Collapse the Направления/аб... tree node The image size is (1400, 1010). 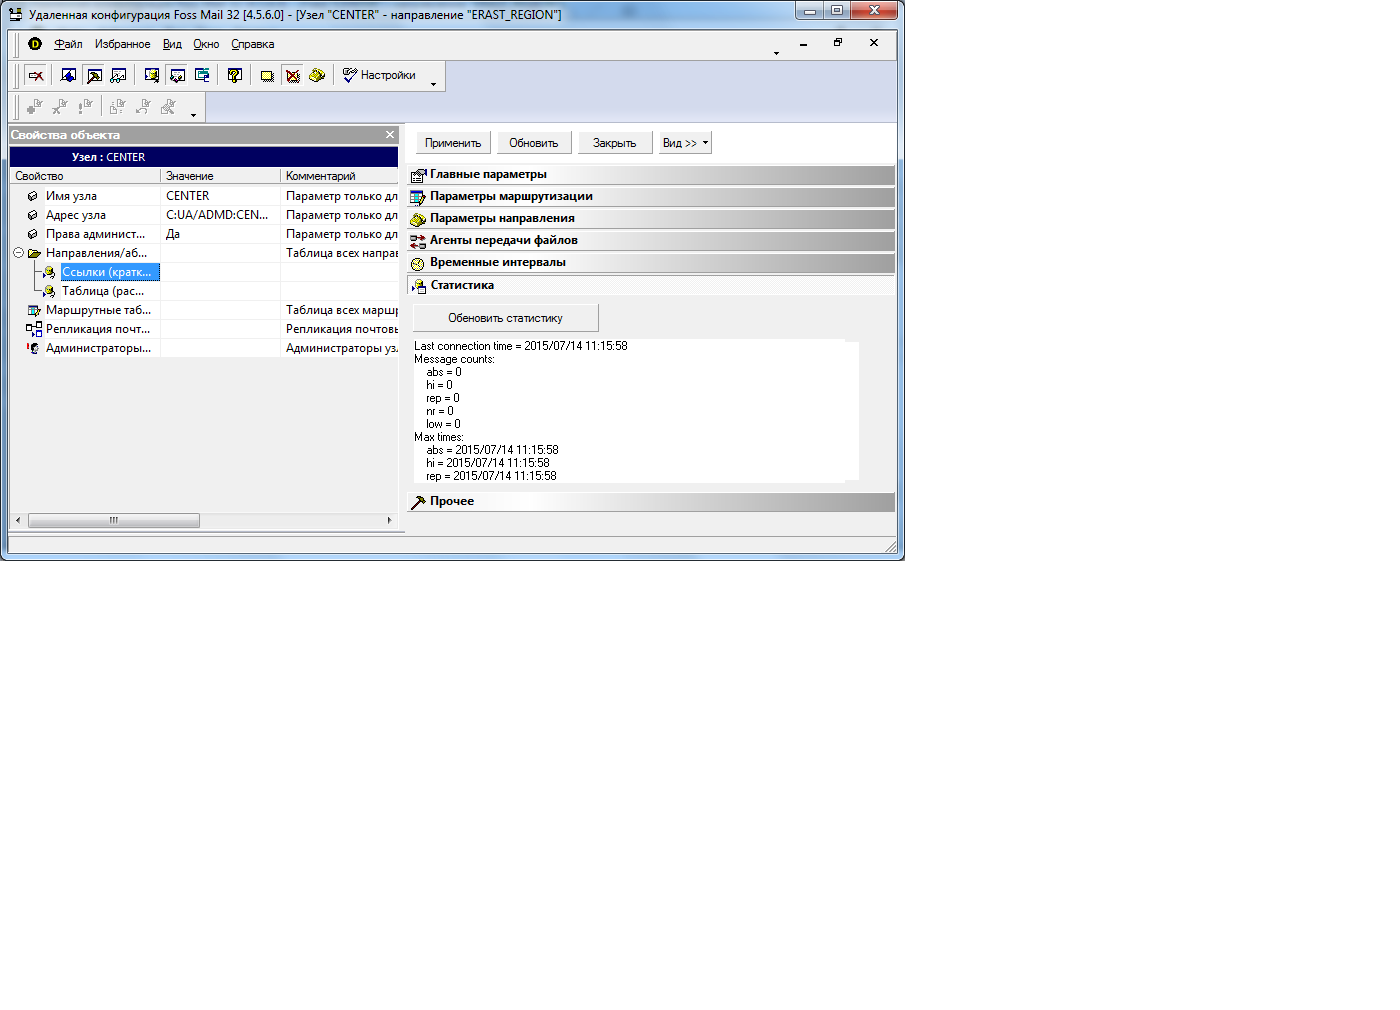tap(19, 253)
